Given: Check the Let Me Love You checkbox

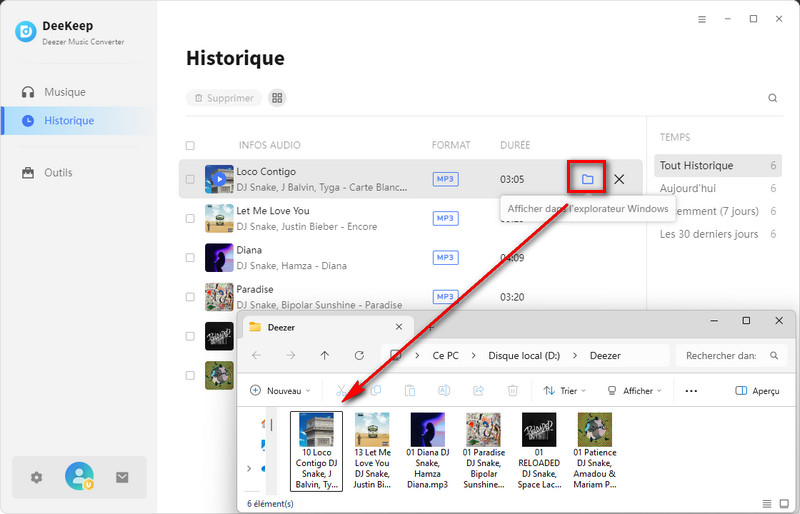Looking at the screenshot, I should tap(190, 218).
